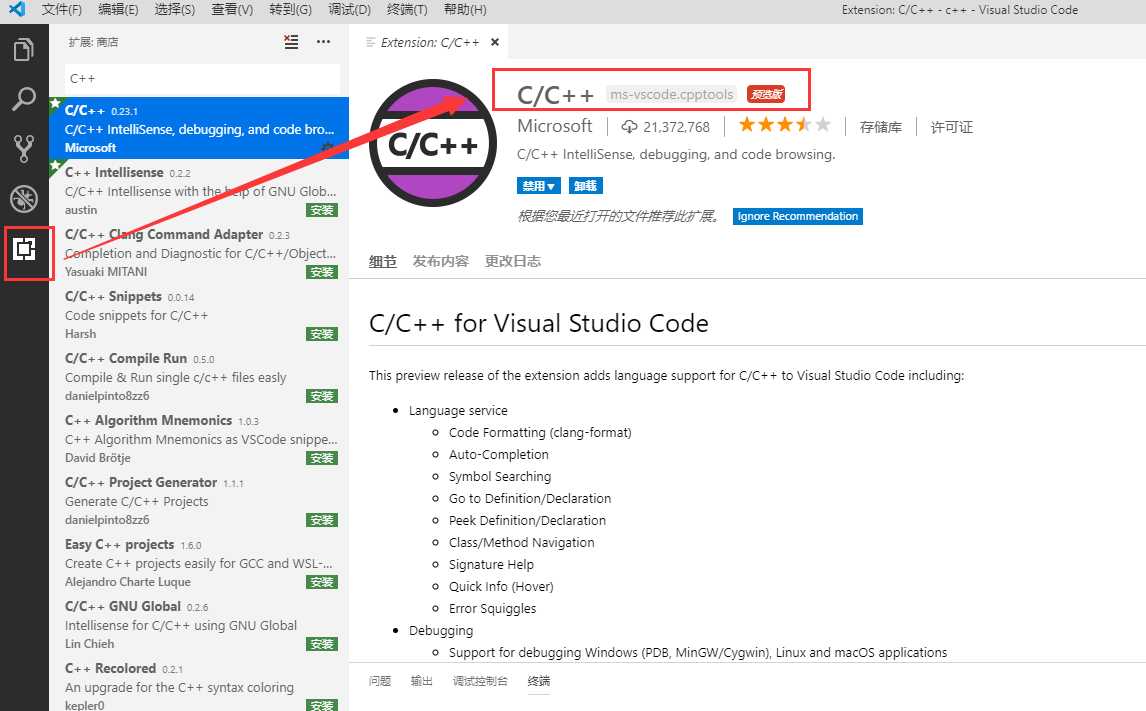Switch to the 细节 details tab

(382, 261)
